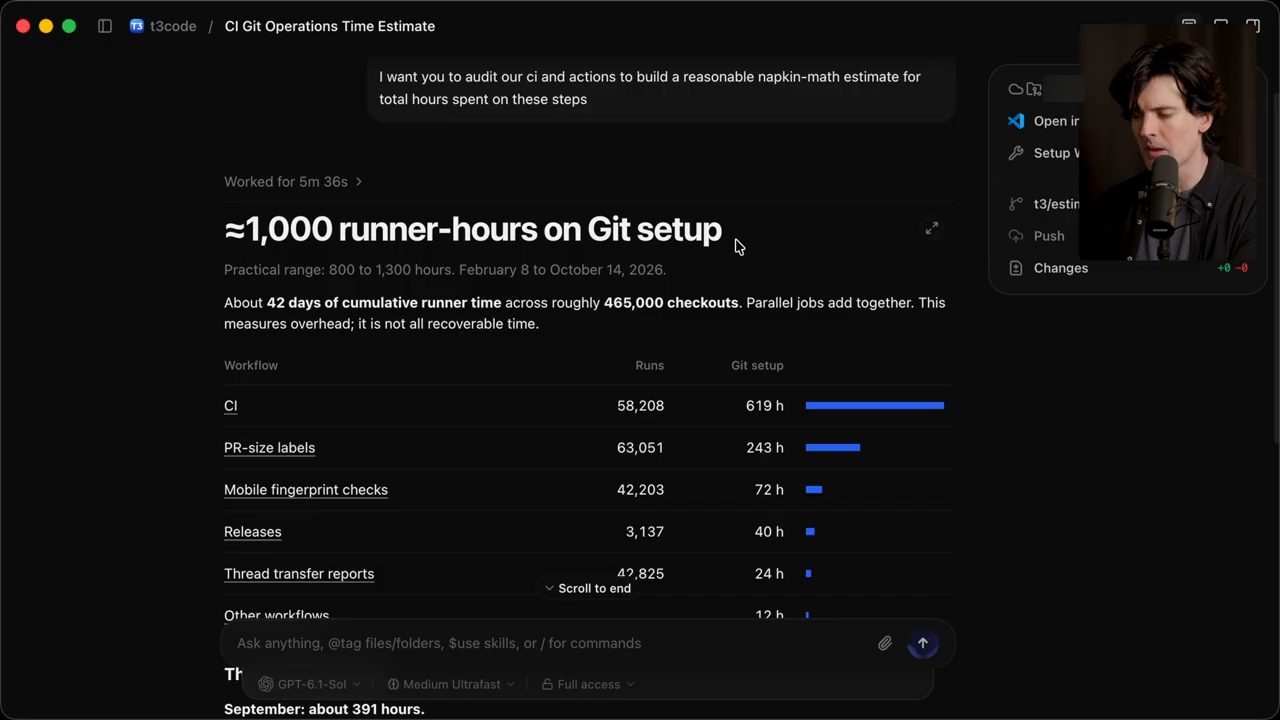Select the t3/estim branch item

[x=1044, y=204]
